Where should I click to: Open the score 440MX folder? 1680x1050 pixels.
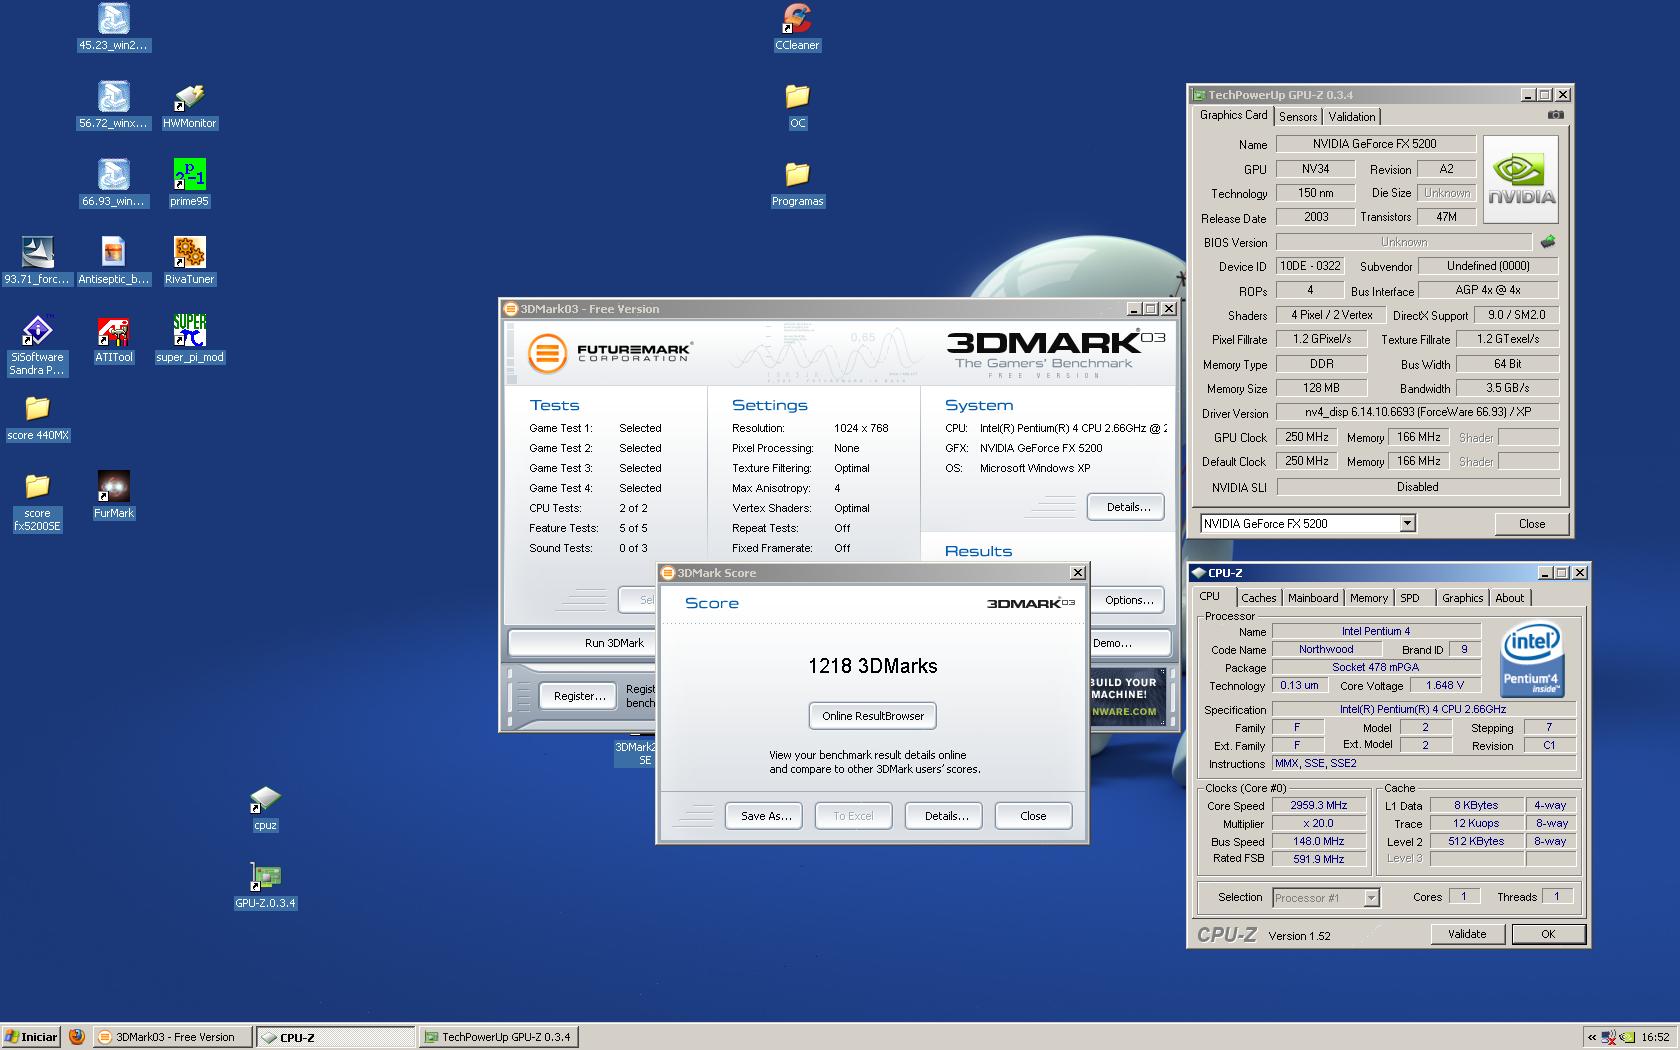pos(37,417)
